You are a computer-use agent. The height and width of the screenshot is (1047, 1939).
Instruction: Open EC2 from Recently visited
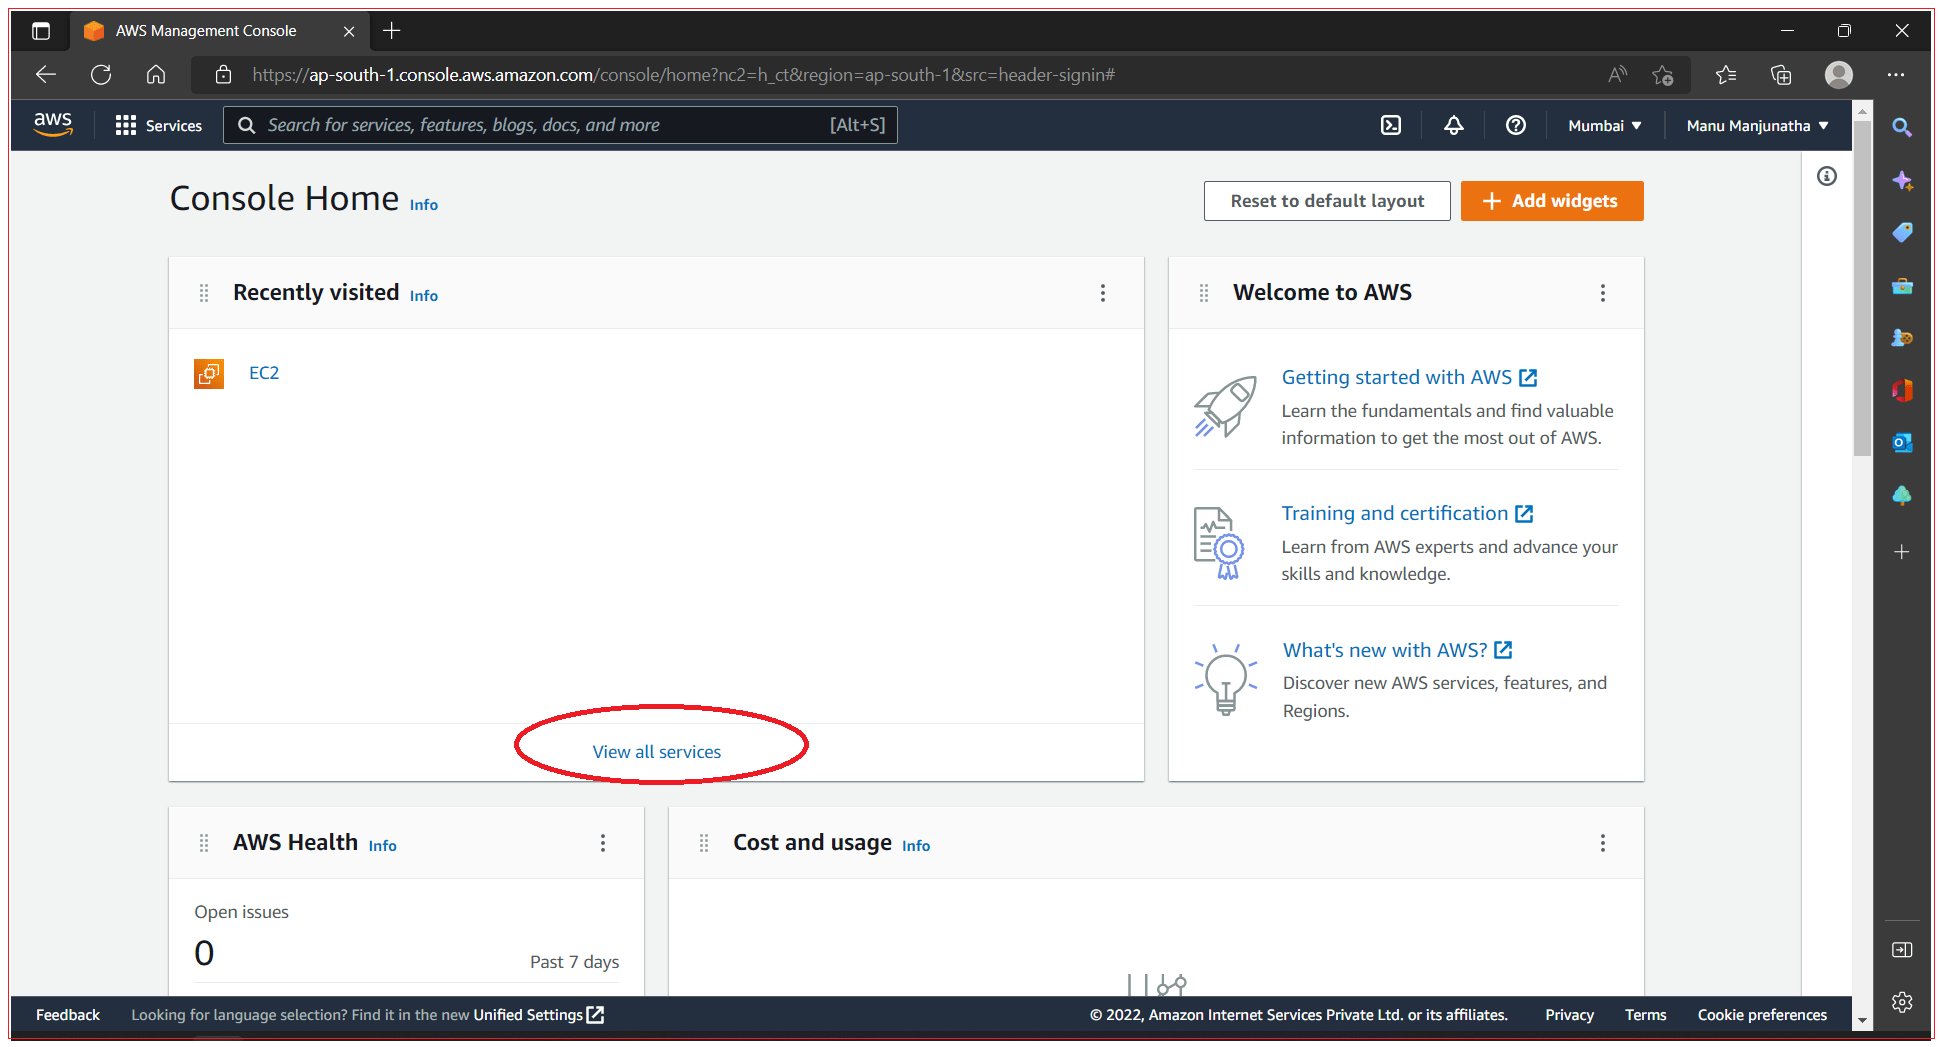coord(263,372)
